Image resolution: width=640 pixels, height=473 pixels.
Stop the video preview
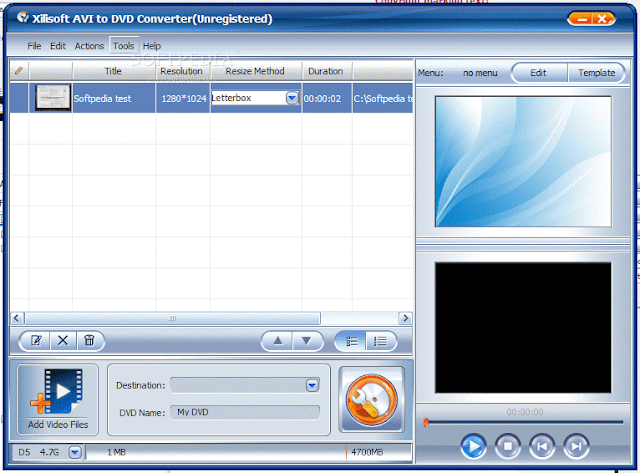(x=508, y=446)
